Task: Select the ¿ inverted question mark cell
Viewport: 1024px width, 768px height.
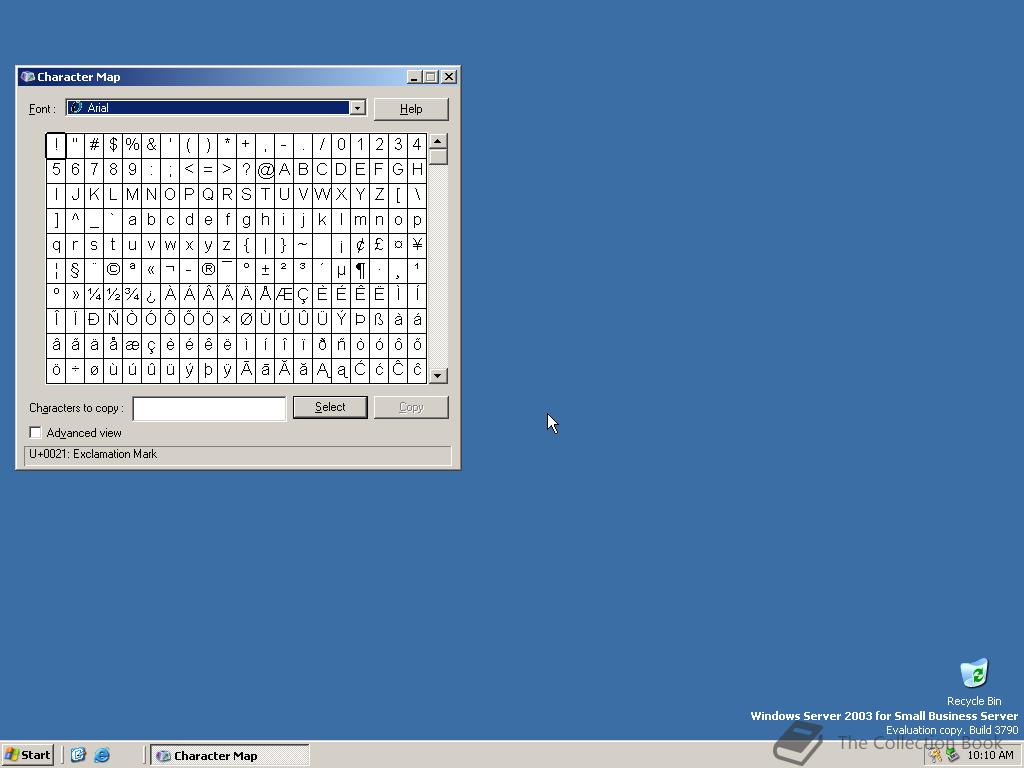Action: click(x=151, y=295)
